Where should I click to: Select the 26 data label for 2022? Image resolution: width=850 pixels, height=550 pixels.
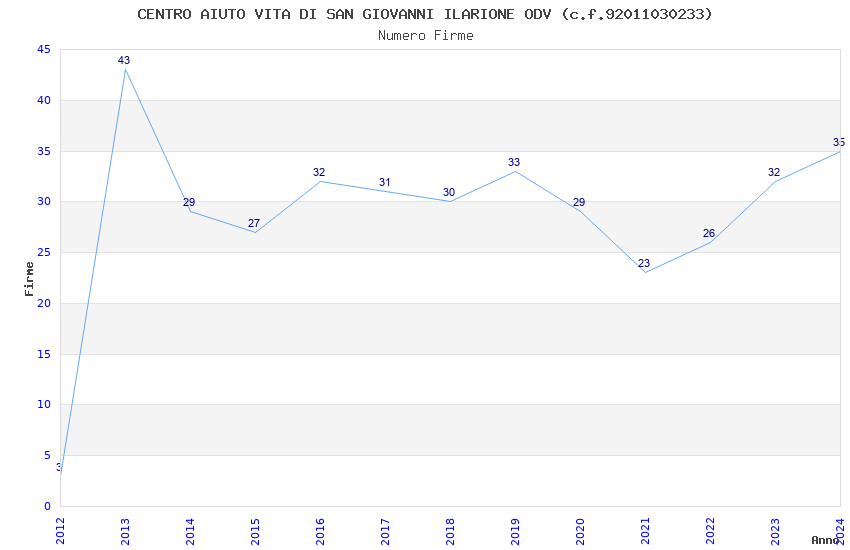[709, 233]
